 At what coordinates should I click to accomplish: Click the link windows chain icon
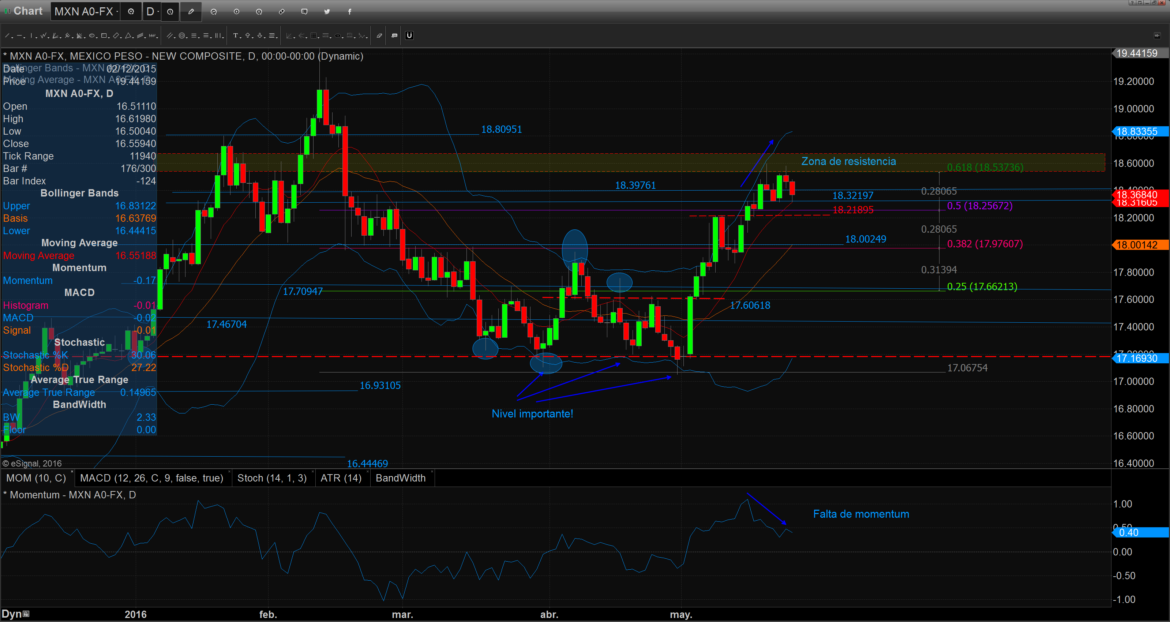coord(281,11)
